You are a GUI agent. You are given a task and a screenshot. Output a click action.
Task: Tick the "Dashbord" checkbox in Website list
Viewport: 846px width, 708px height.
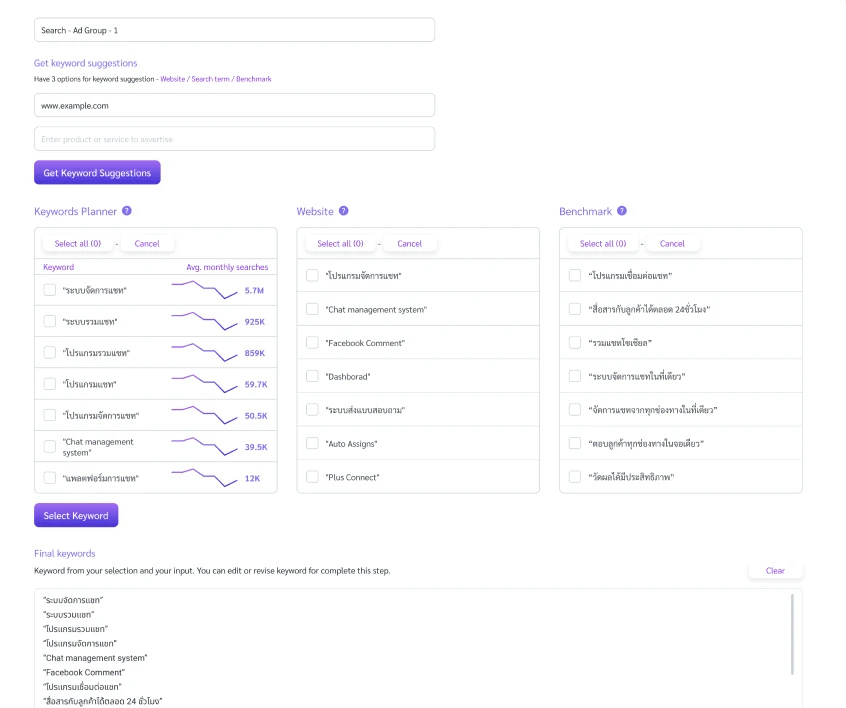pos(312,376)
